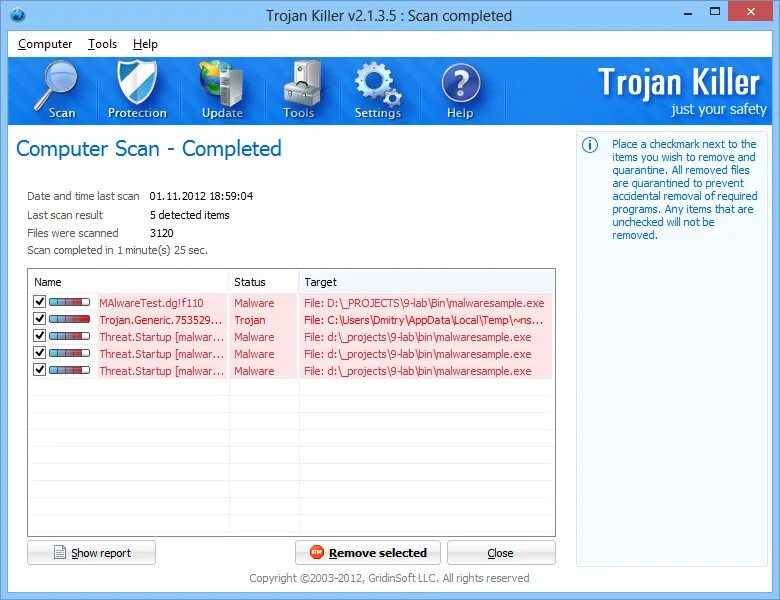Open the Tools menu in menu bar

(102, 44)
